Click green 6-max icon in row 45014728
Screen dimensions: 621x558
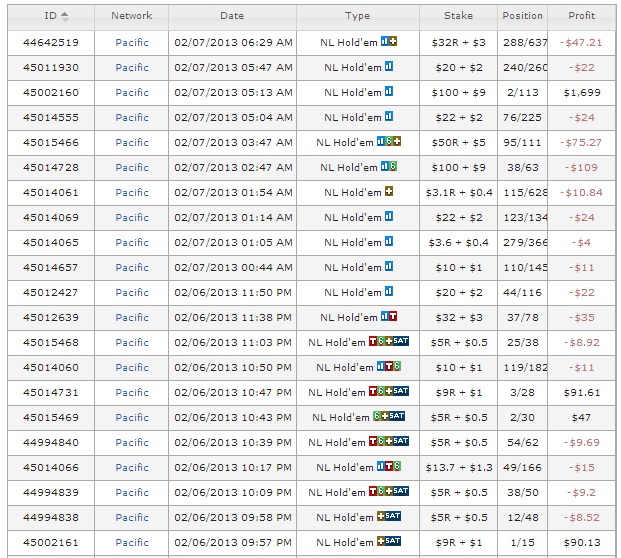pyautogui.click(x=394, y=167)
